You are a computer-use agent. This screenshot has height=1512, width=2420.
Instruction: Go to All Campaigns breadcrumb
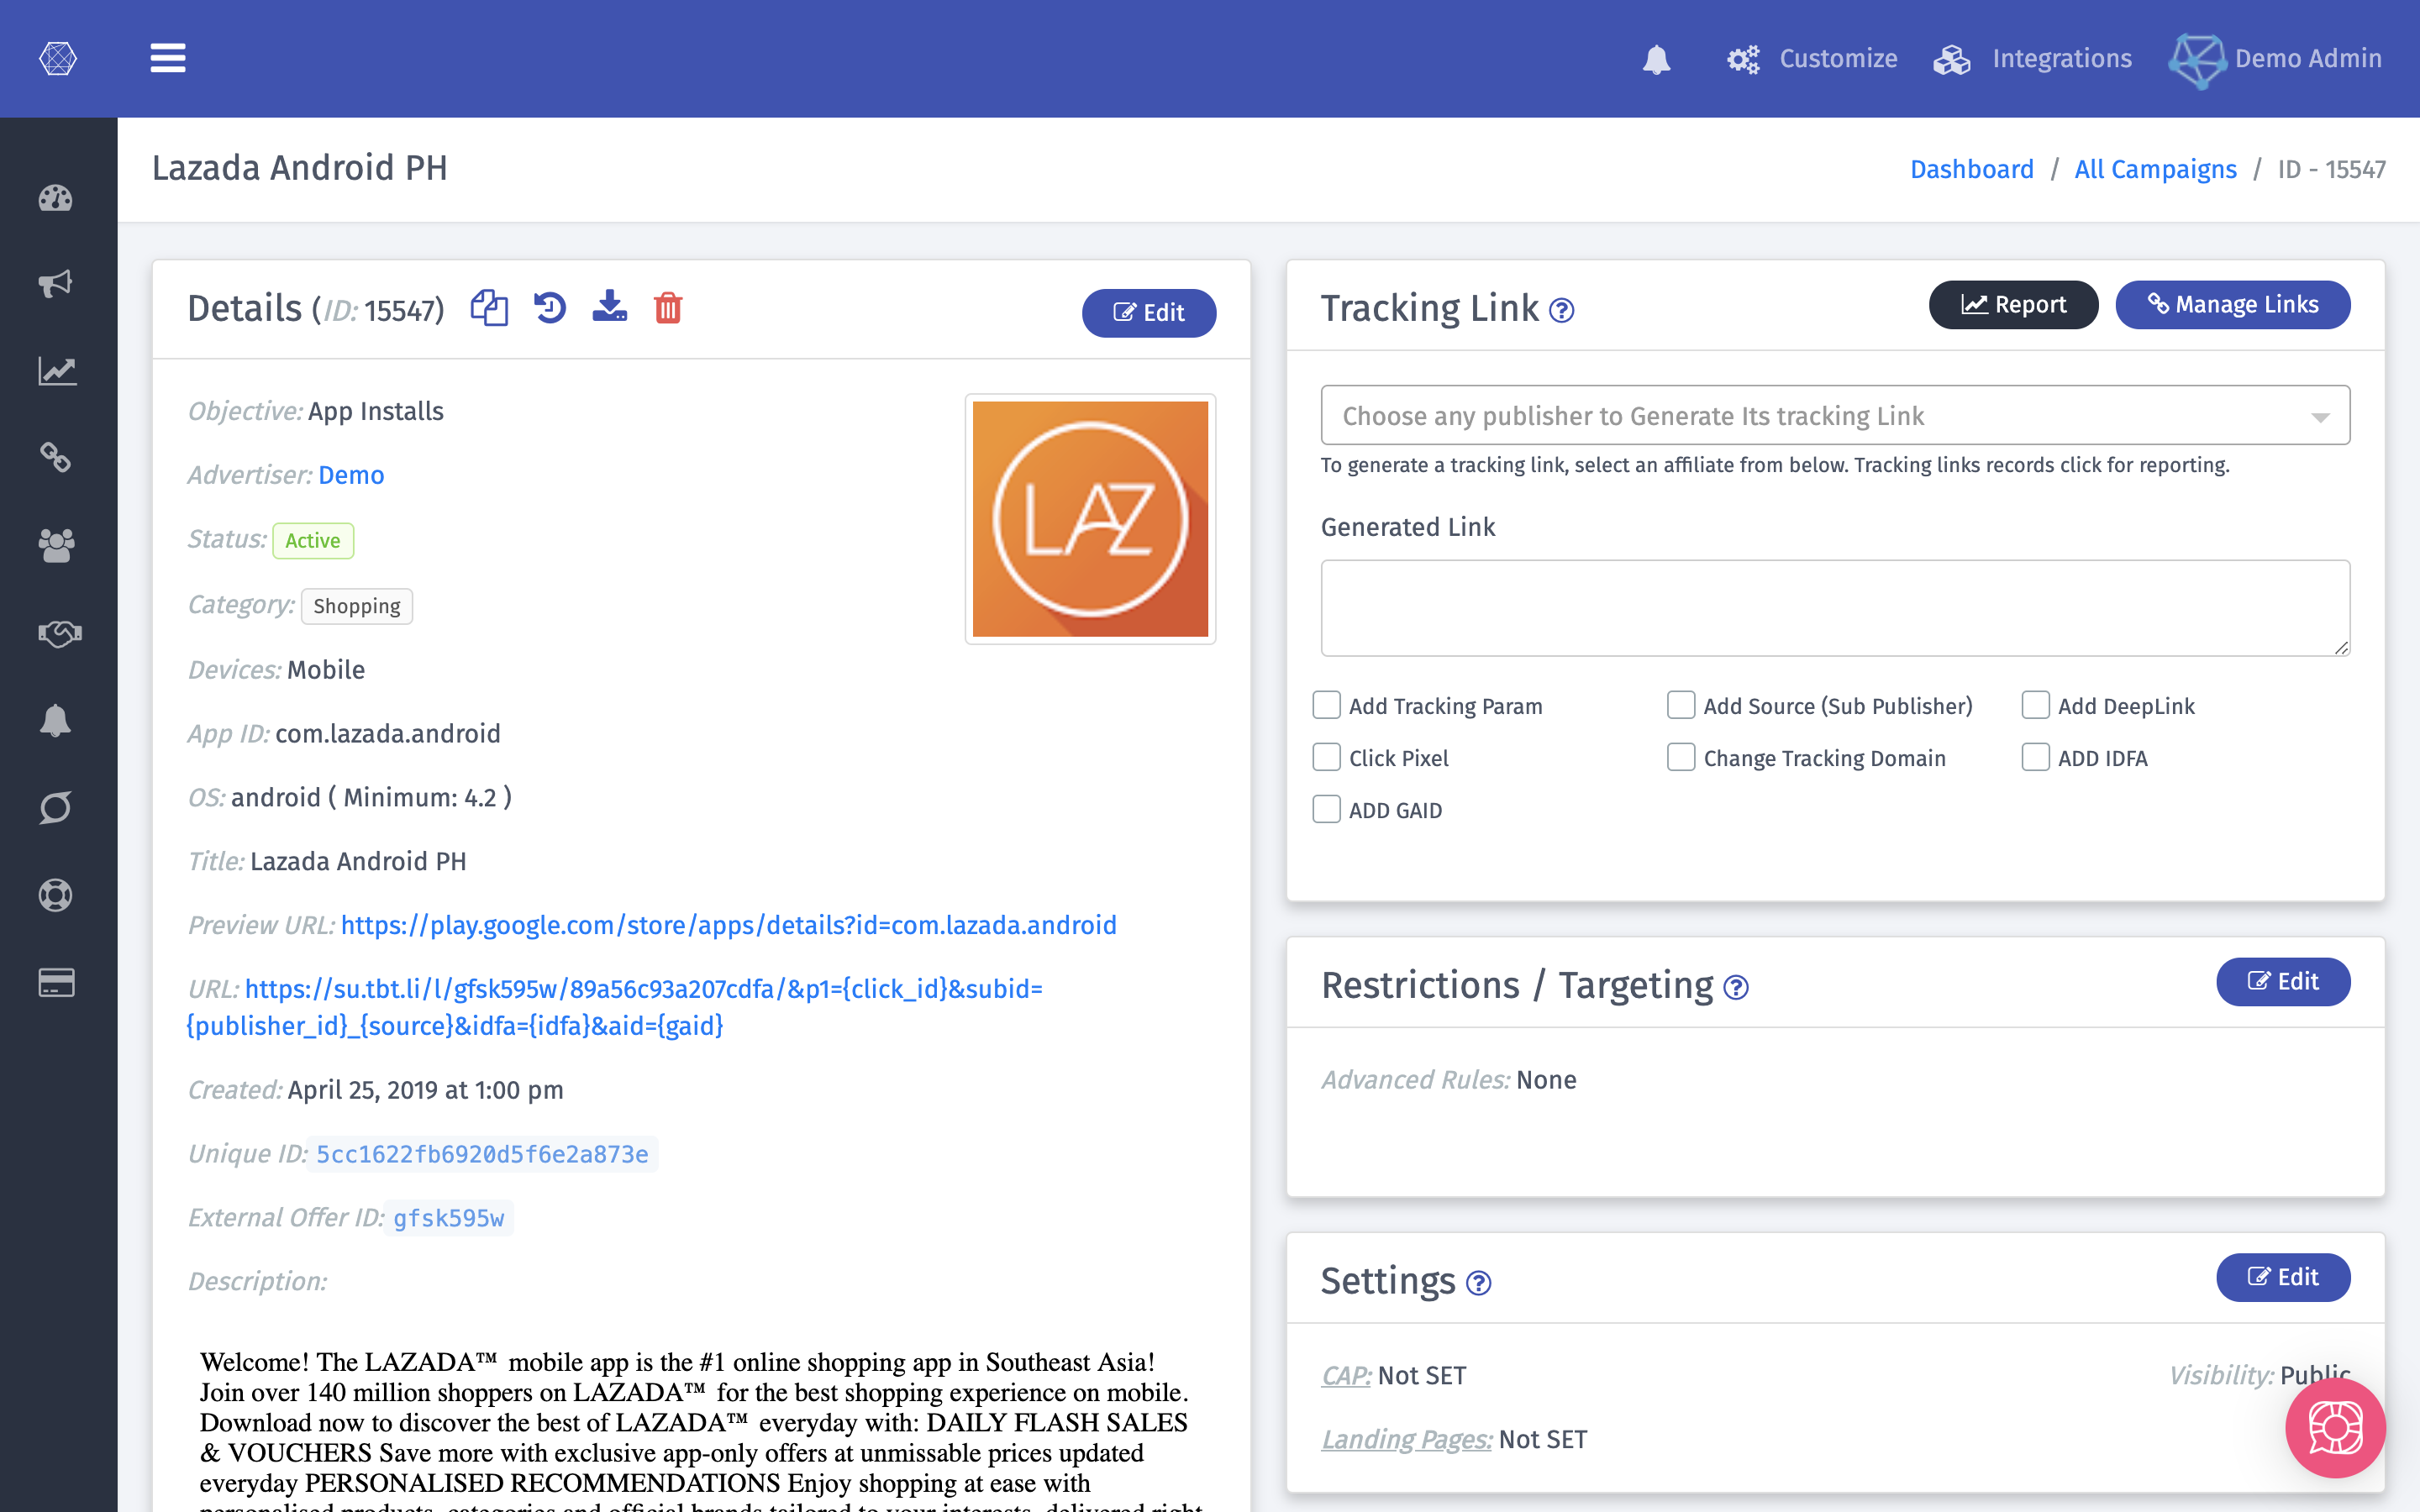pyautogui.click(x=2155, y=169)
